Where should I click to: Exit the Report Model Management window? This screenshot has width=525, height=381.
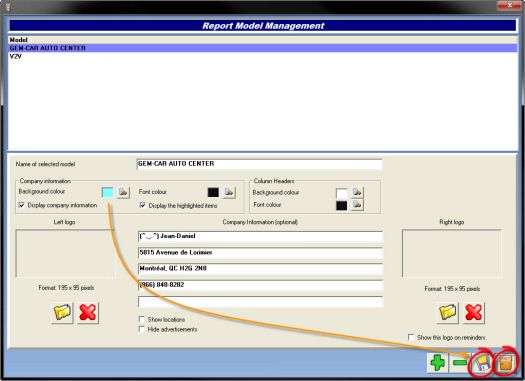[x=506, y=363]
